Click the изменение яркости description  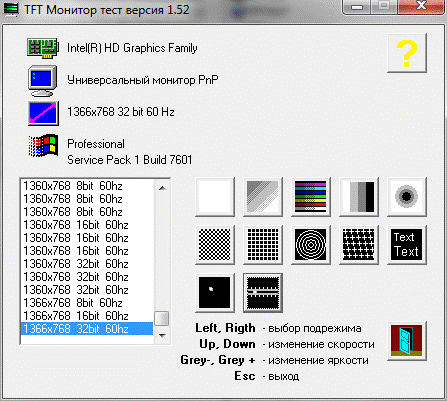tap(318, 360)
